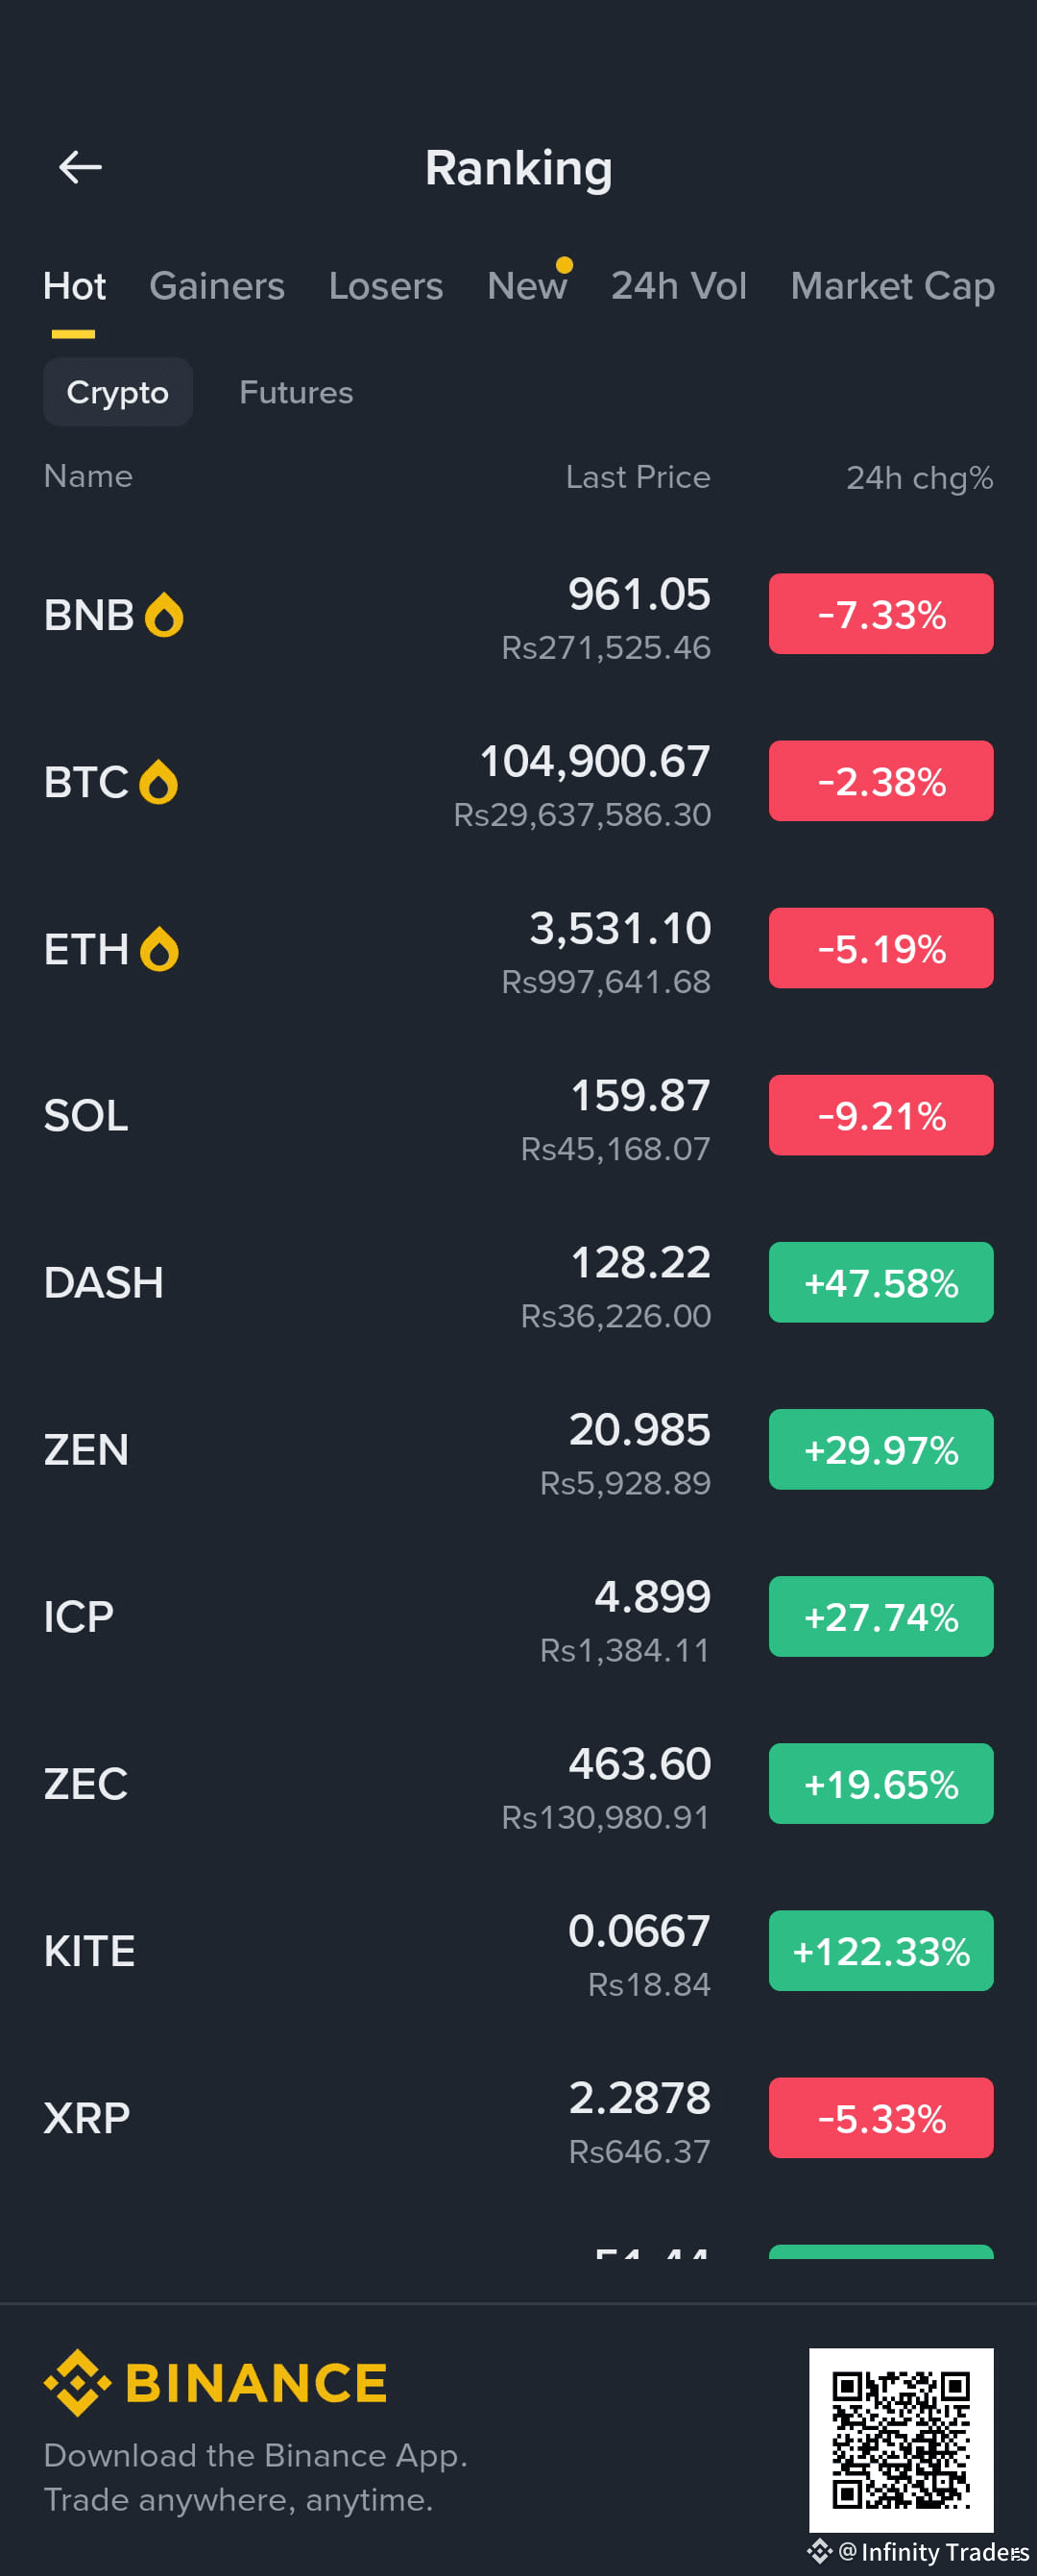This screenshot has height=2576, width=1037.
Task: Switch to the Gainers tab
Action: (217, 286)
